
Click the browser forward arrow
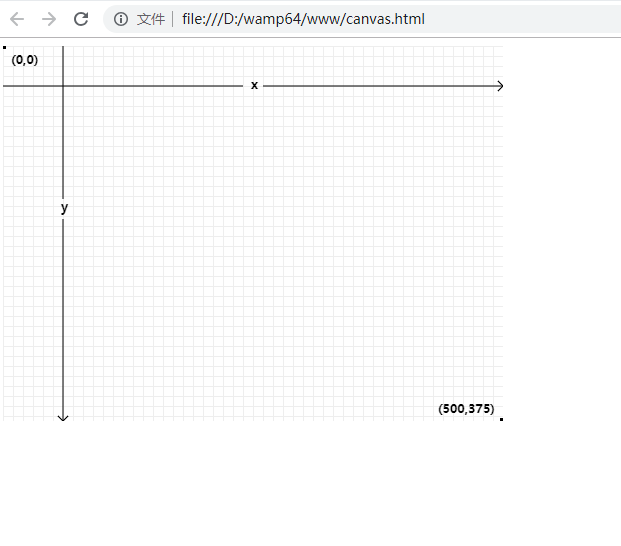pos(49,19)
